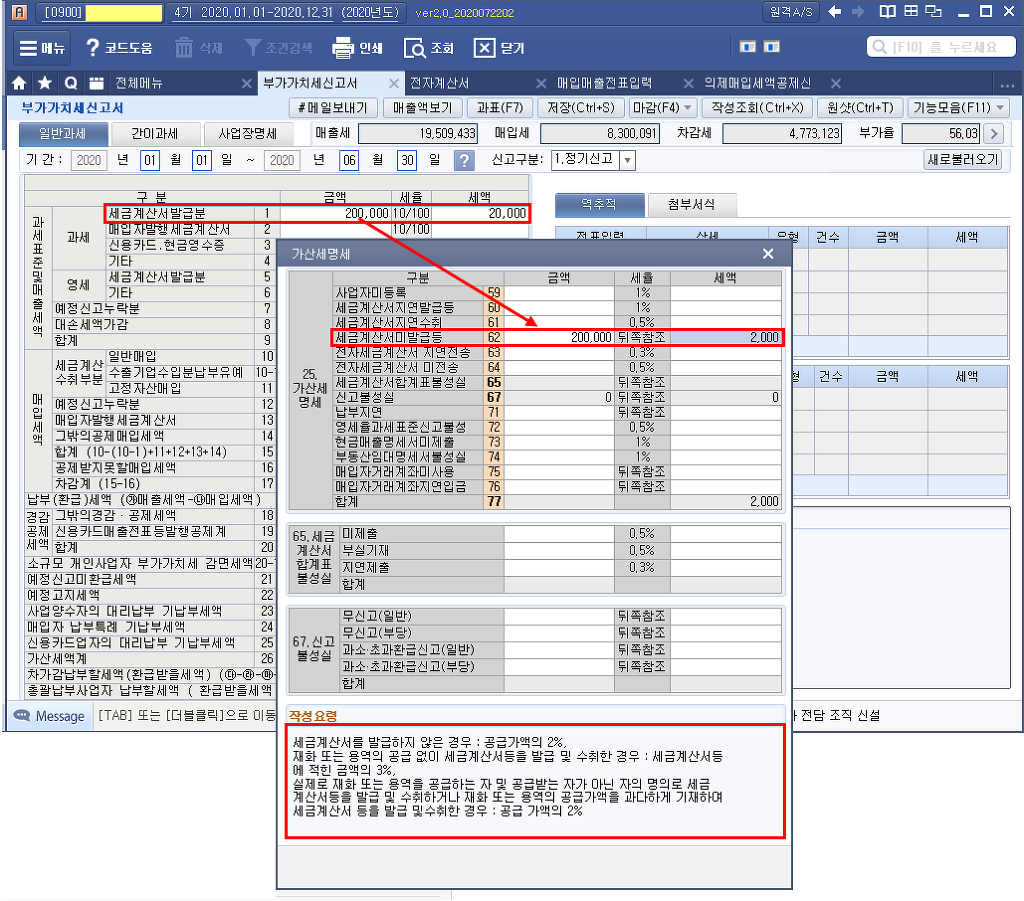Open 조건검색 filter

(278, 48)
